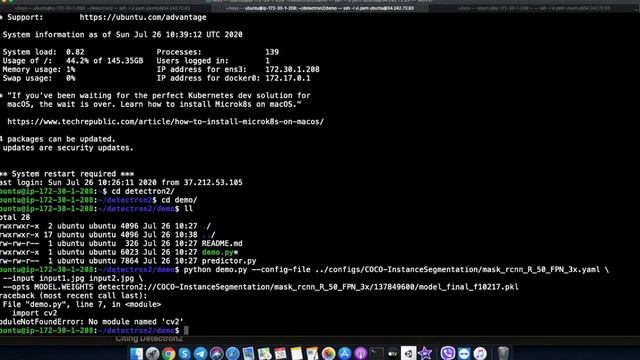640x360 pixels.
Task: Click the 'Processes: 139' entry
Action: pyautogui.click(x=218, y=52)
